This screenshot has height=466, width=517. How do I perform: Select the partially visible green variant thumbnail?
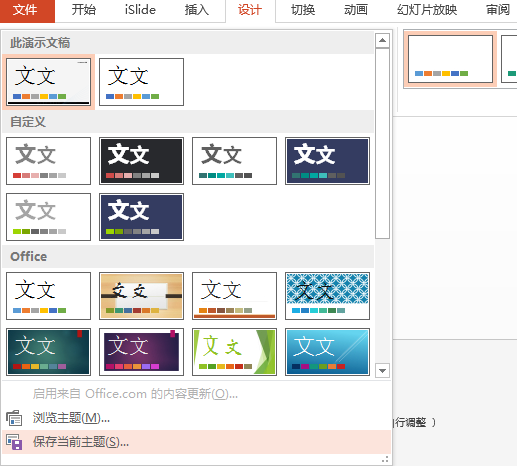pos(509,59)
